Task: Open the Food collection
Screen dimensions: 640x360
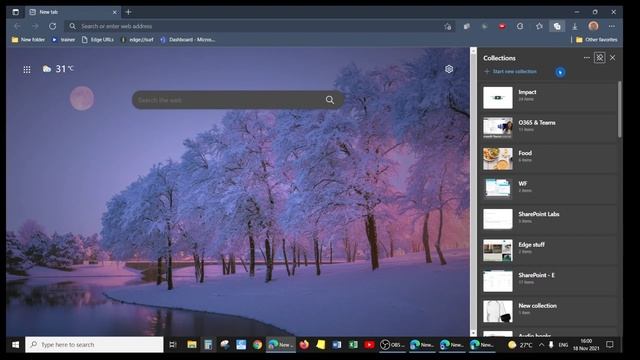Action: coord(549,159)
